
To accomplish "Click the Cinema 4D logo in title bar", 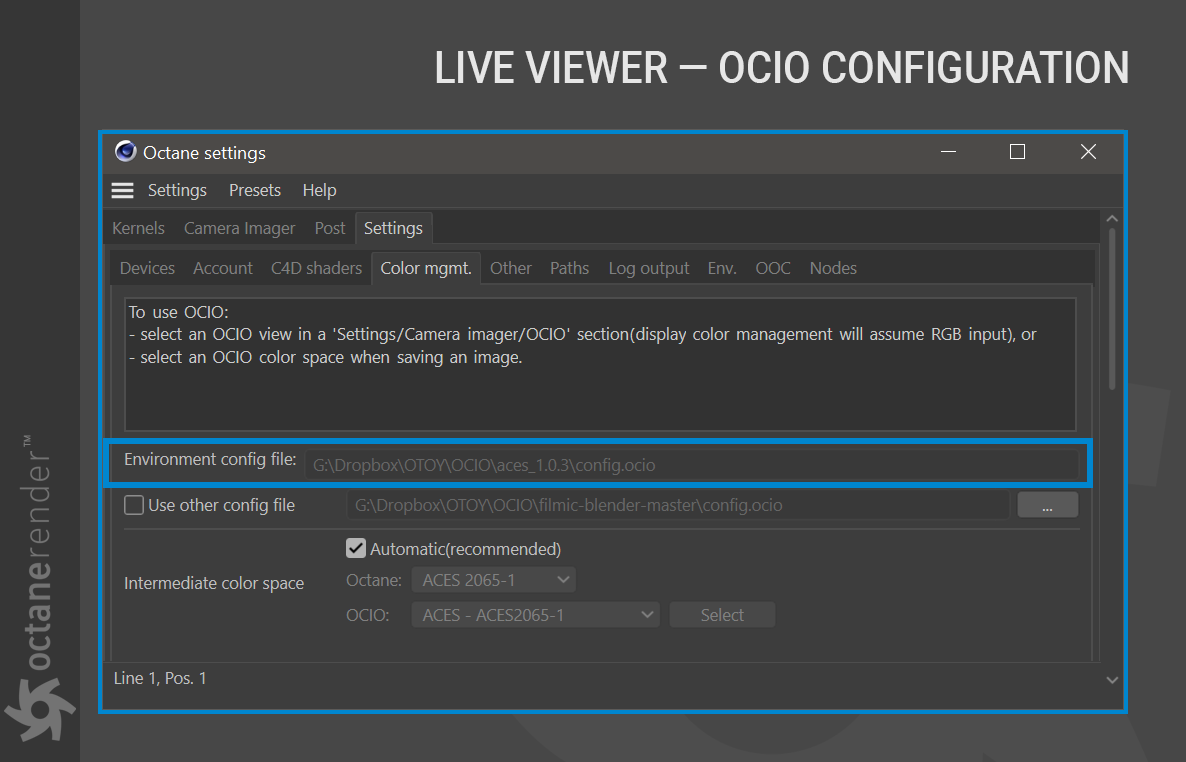I will click(125, 151).
